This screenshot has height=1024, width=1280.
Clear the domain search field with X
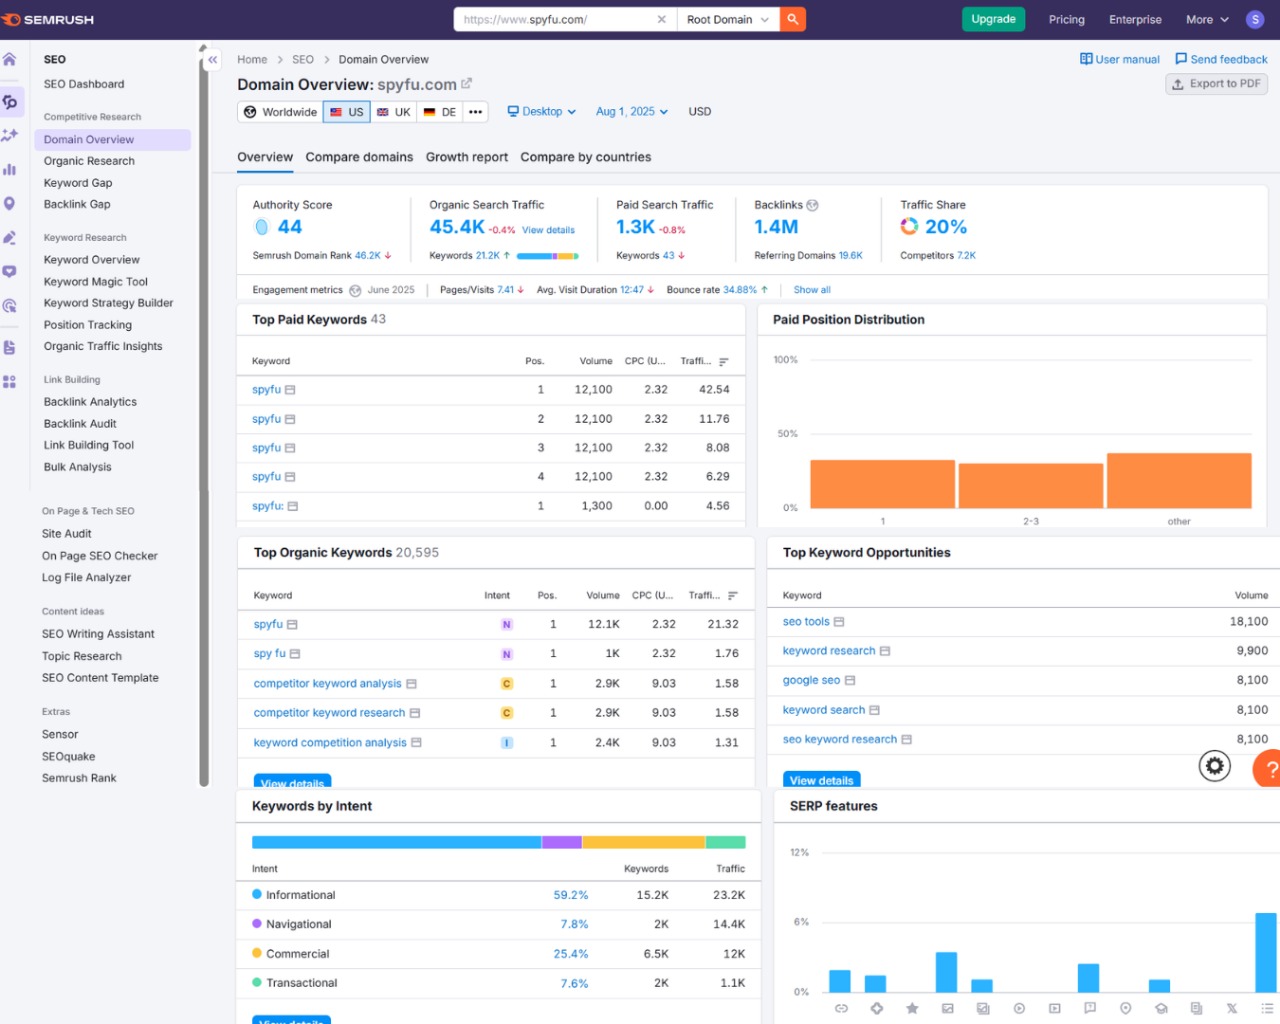point(661,19)
